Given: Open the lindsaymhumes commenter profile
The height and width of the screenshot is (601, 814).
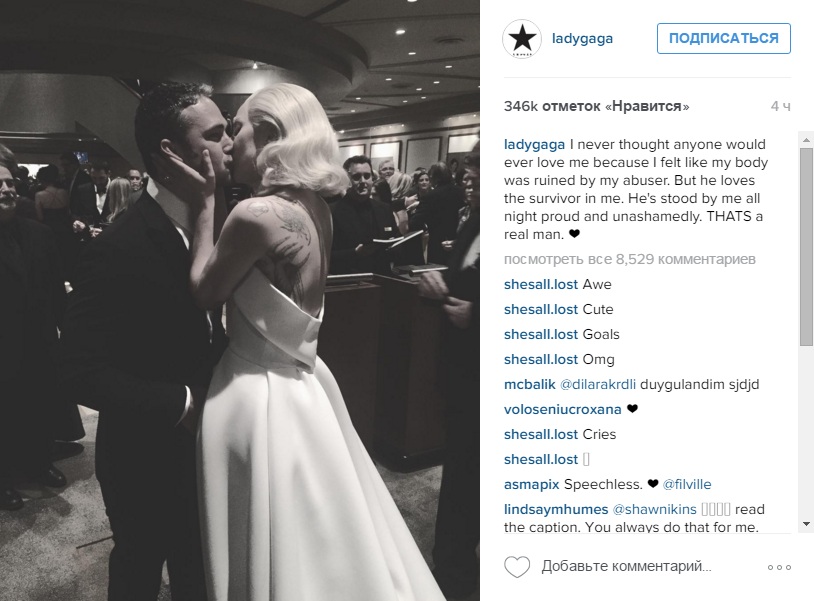Looking at the screenshot, I should coord(555,510).
